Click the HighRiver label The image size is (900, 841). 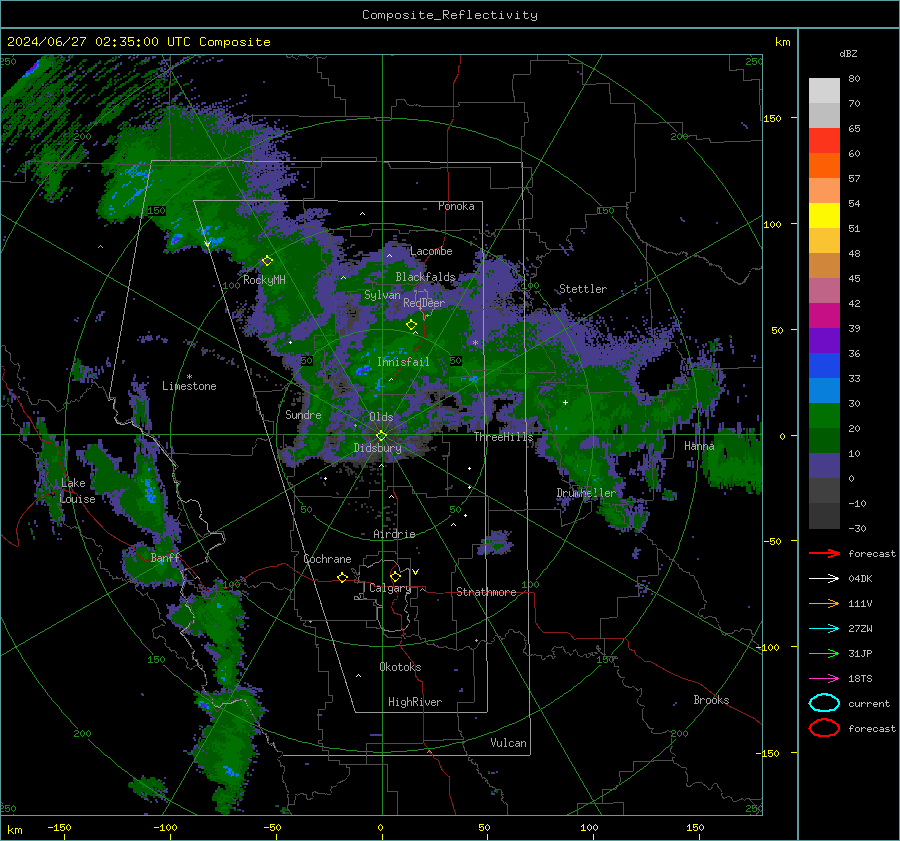pyautogui.click(x=415, y=702)
